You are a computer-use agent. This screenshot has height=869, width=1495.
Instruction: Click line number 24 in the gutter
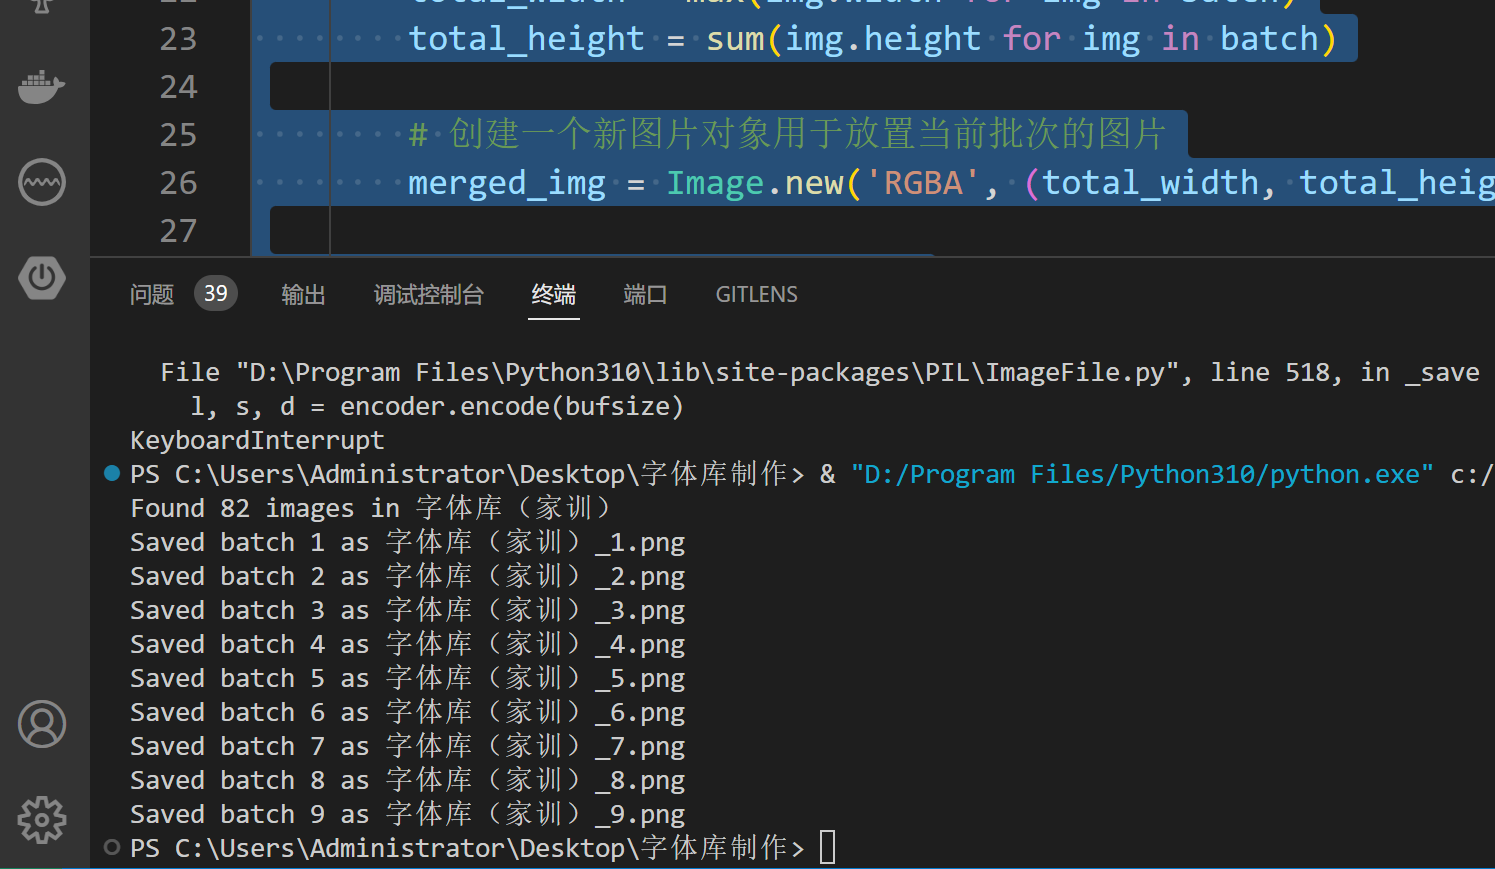click(179, 87)
